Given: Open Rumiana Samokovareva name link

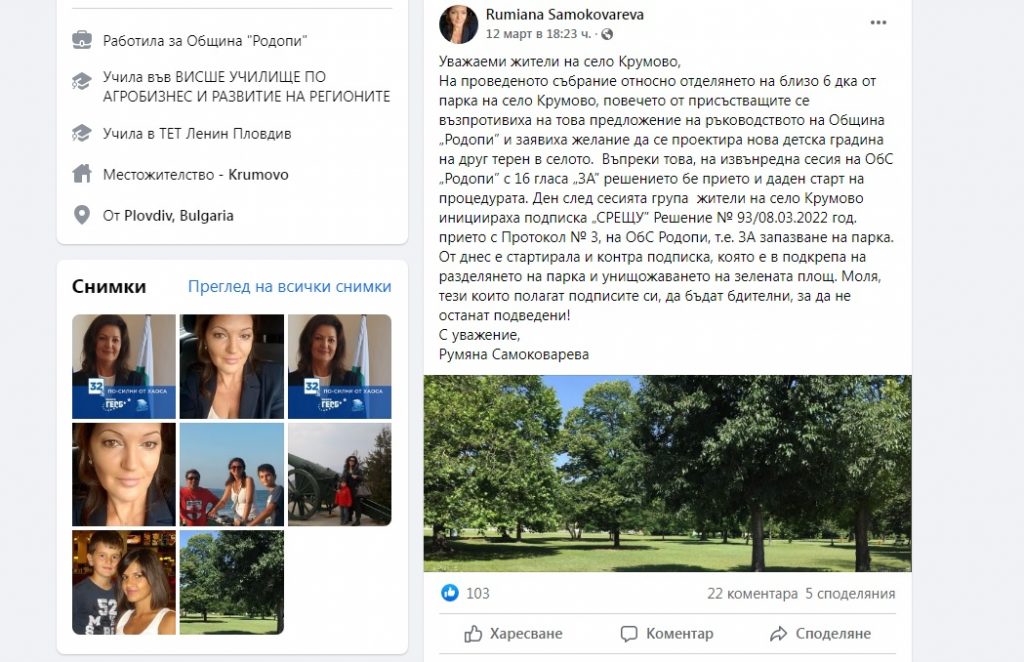Looking at the screenshot, I should click(x=565, y=14).
